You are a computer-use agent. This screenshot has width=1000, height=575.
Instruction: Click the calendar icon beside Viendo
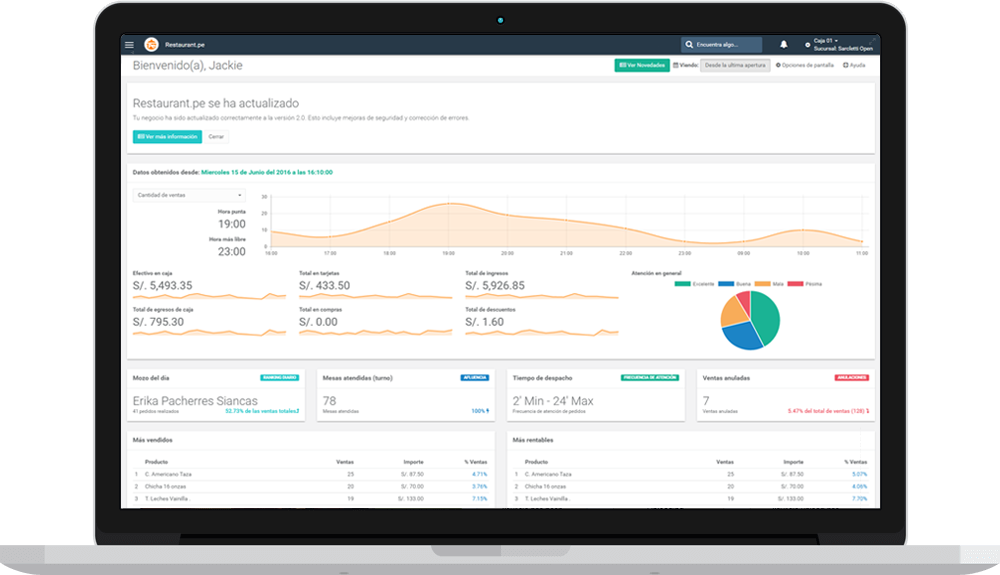tap(676, 65)
